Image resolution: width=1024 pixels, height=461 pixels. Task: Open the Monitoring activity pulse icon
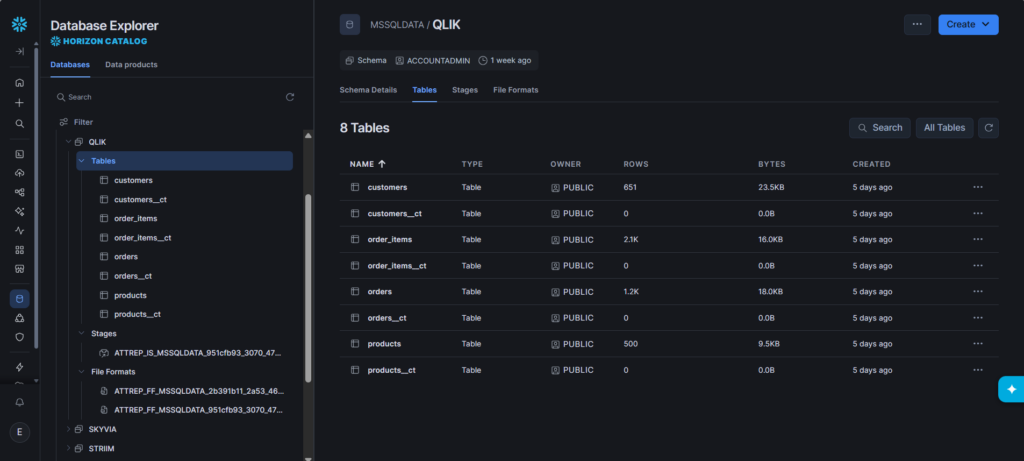tap(20, 230)
